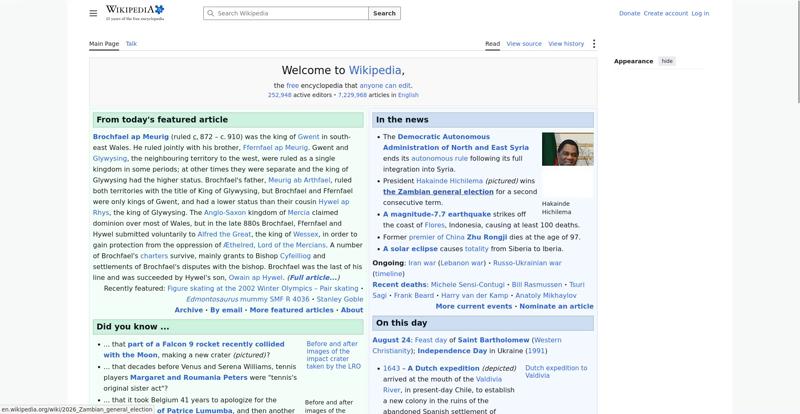Open the three-dot more options menu
Viewport: 800px width, 414px height.
click(593, 44)
